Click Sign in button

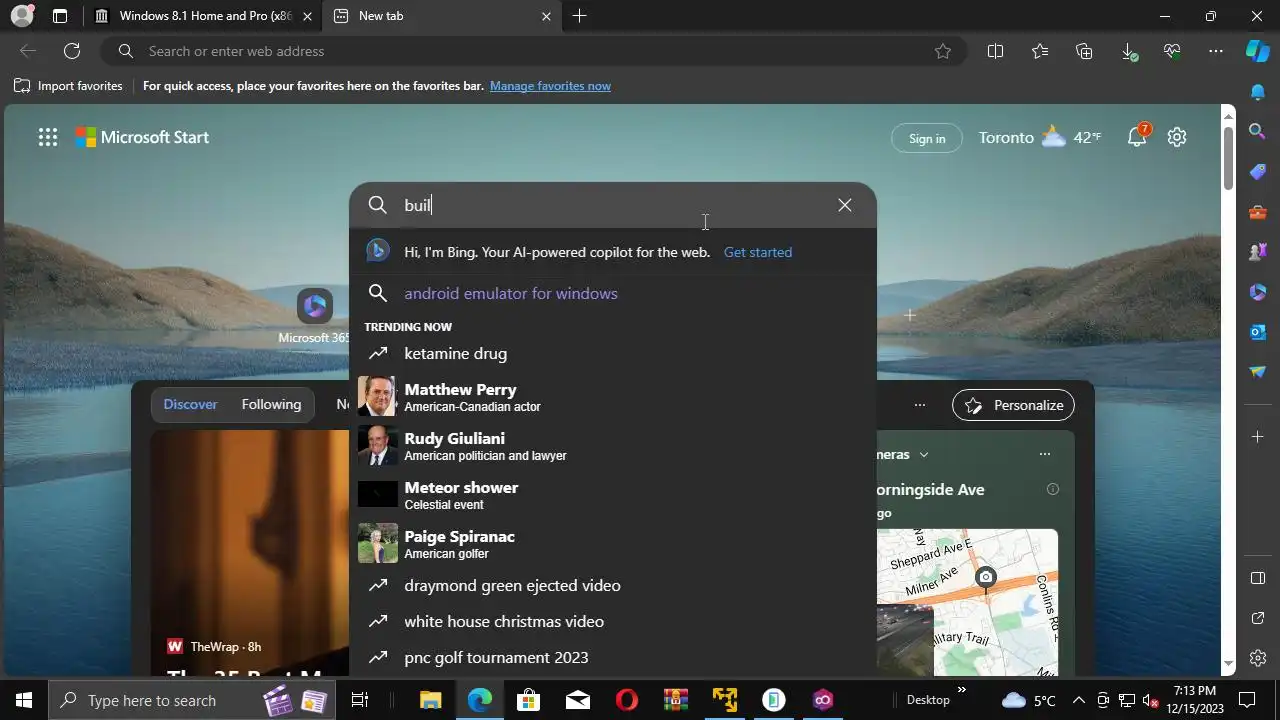point(927,138)
